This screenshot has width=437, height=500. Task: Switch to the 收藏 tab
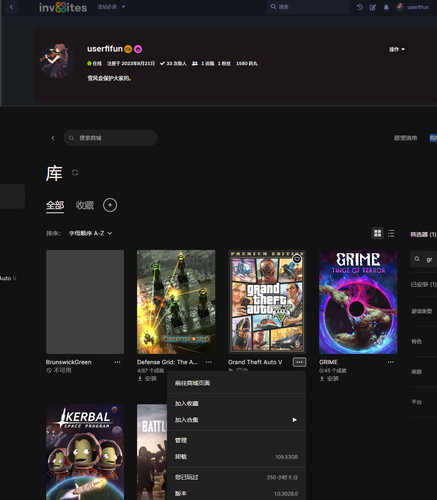click(85, 205)
